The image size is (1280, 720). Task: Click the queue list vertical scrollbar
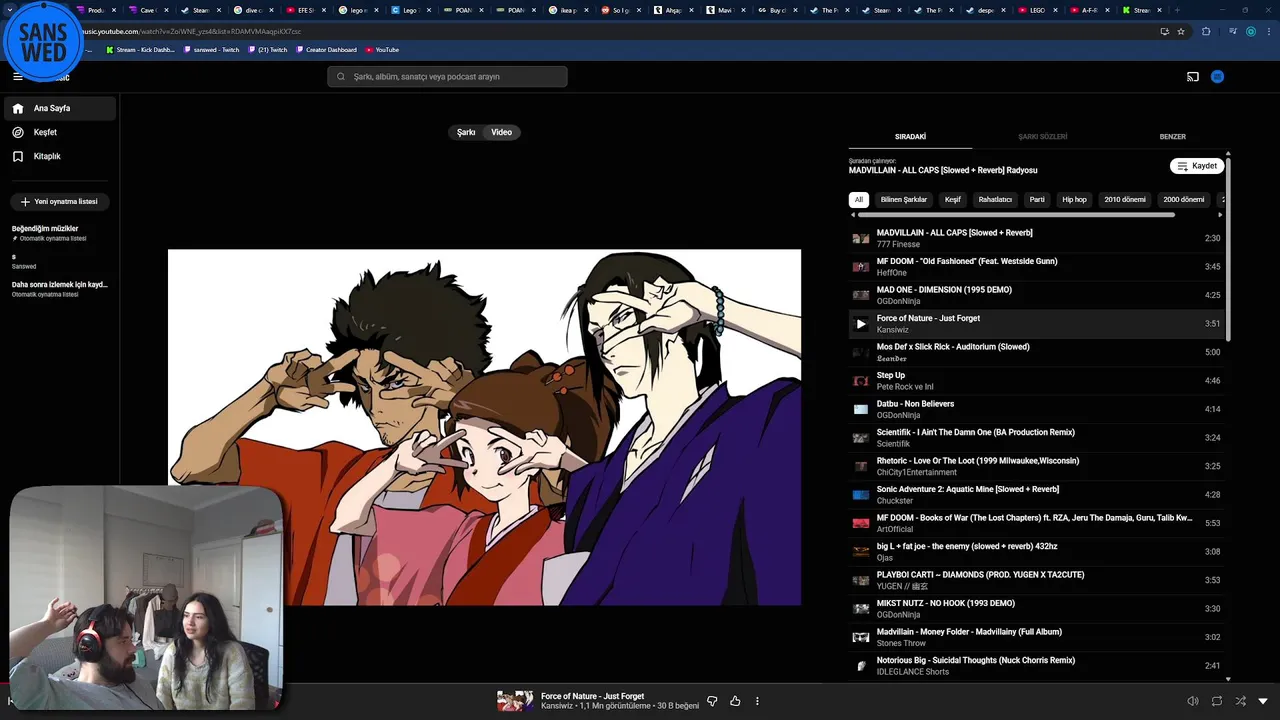tap(1227, 250)
